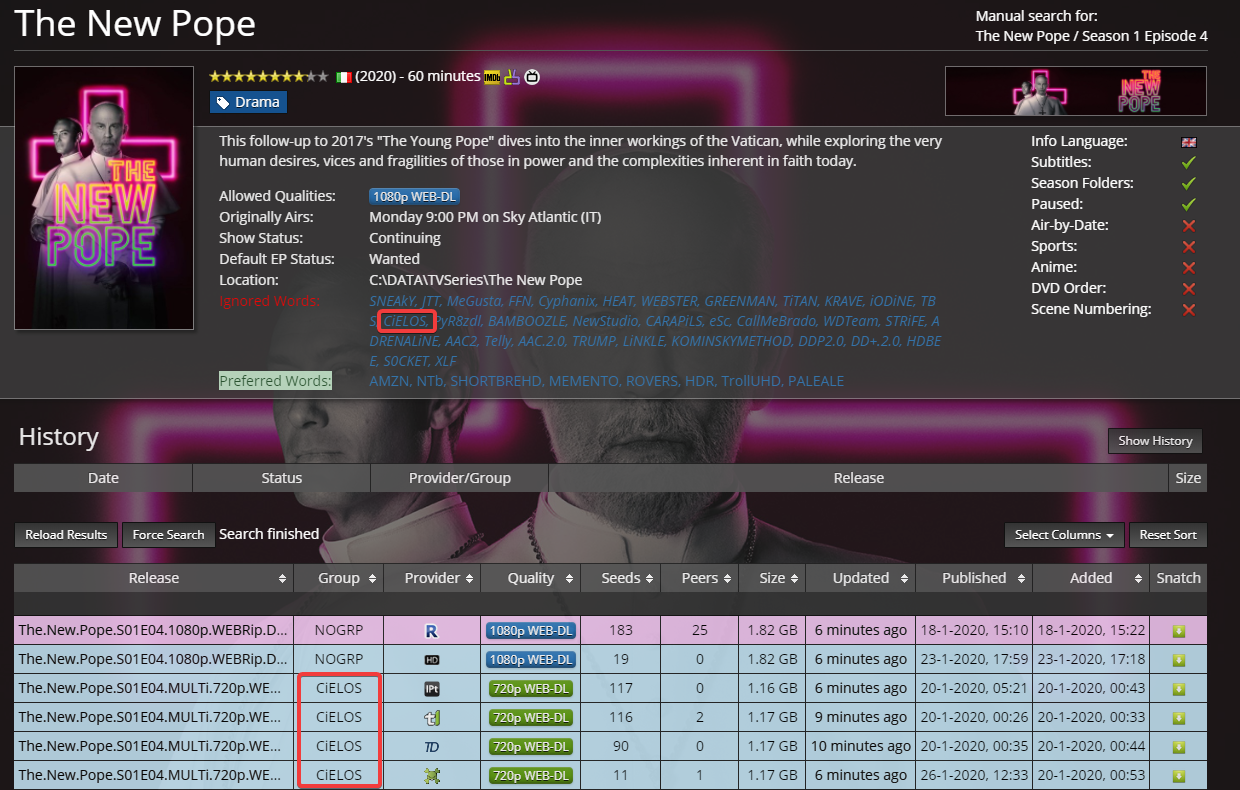Sort results by the Peers column
The height and width of the screenshot is (790, 1240).
tap(699, 578)
